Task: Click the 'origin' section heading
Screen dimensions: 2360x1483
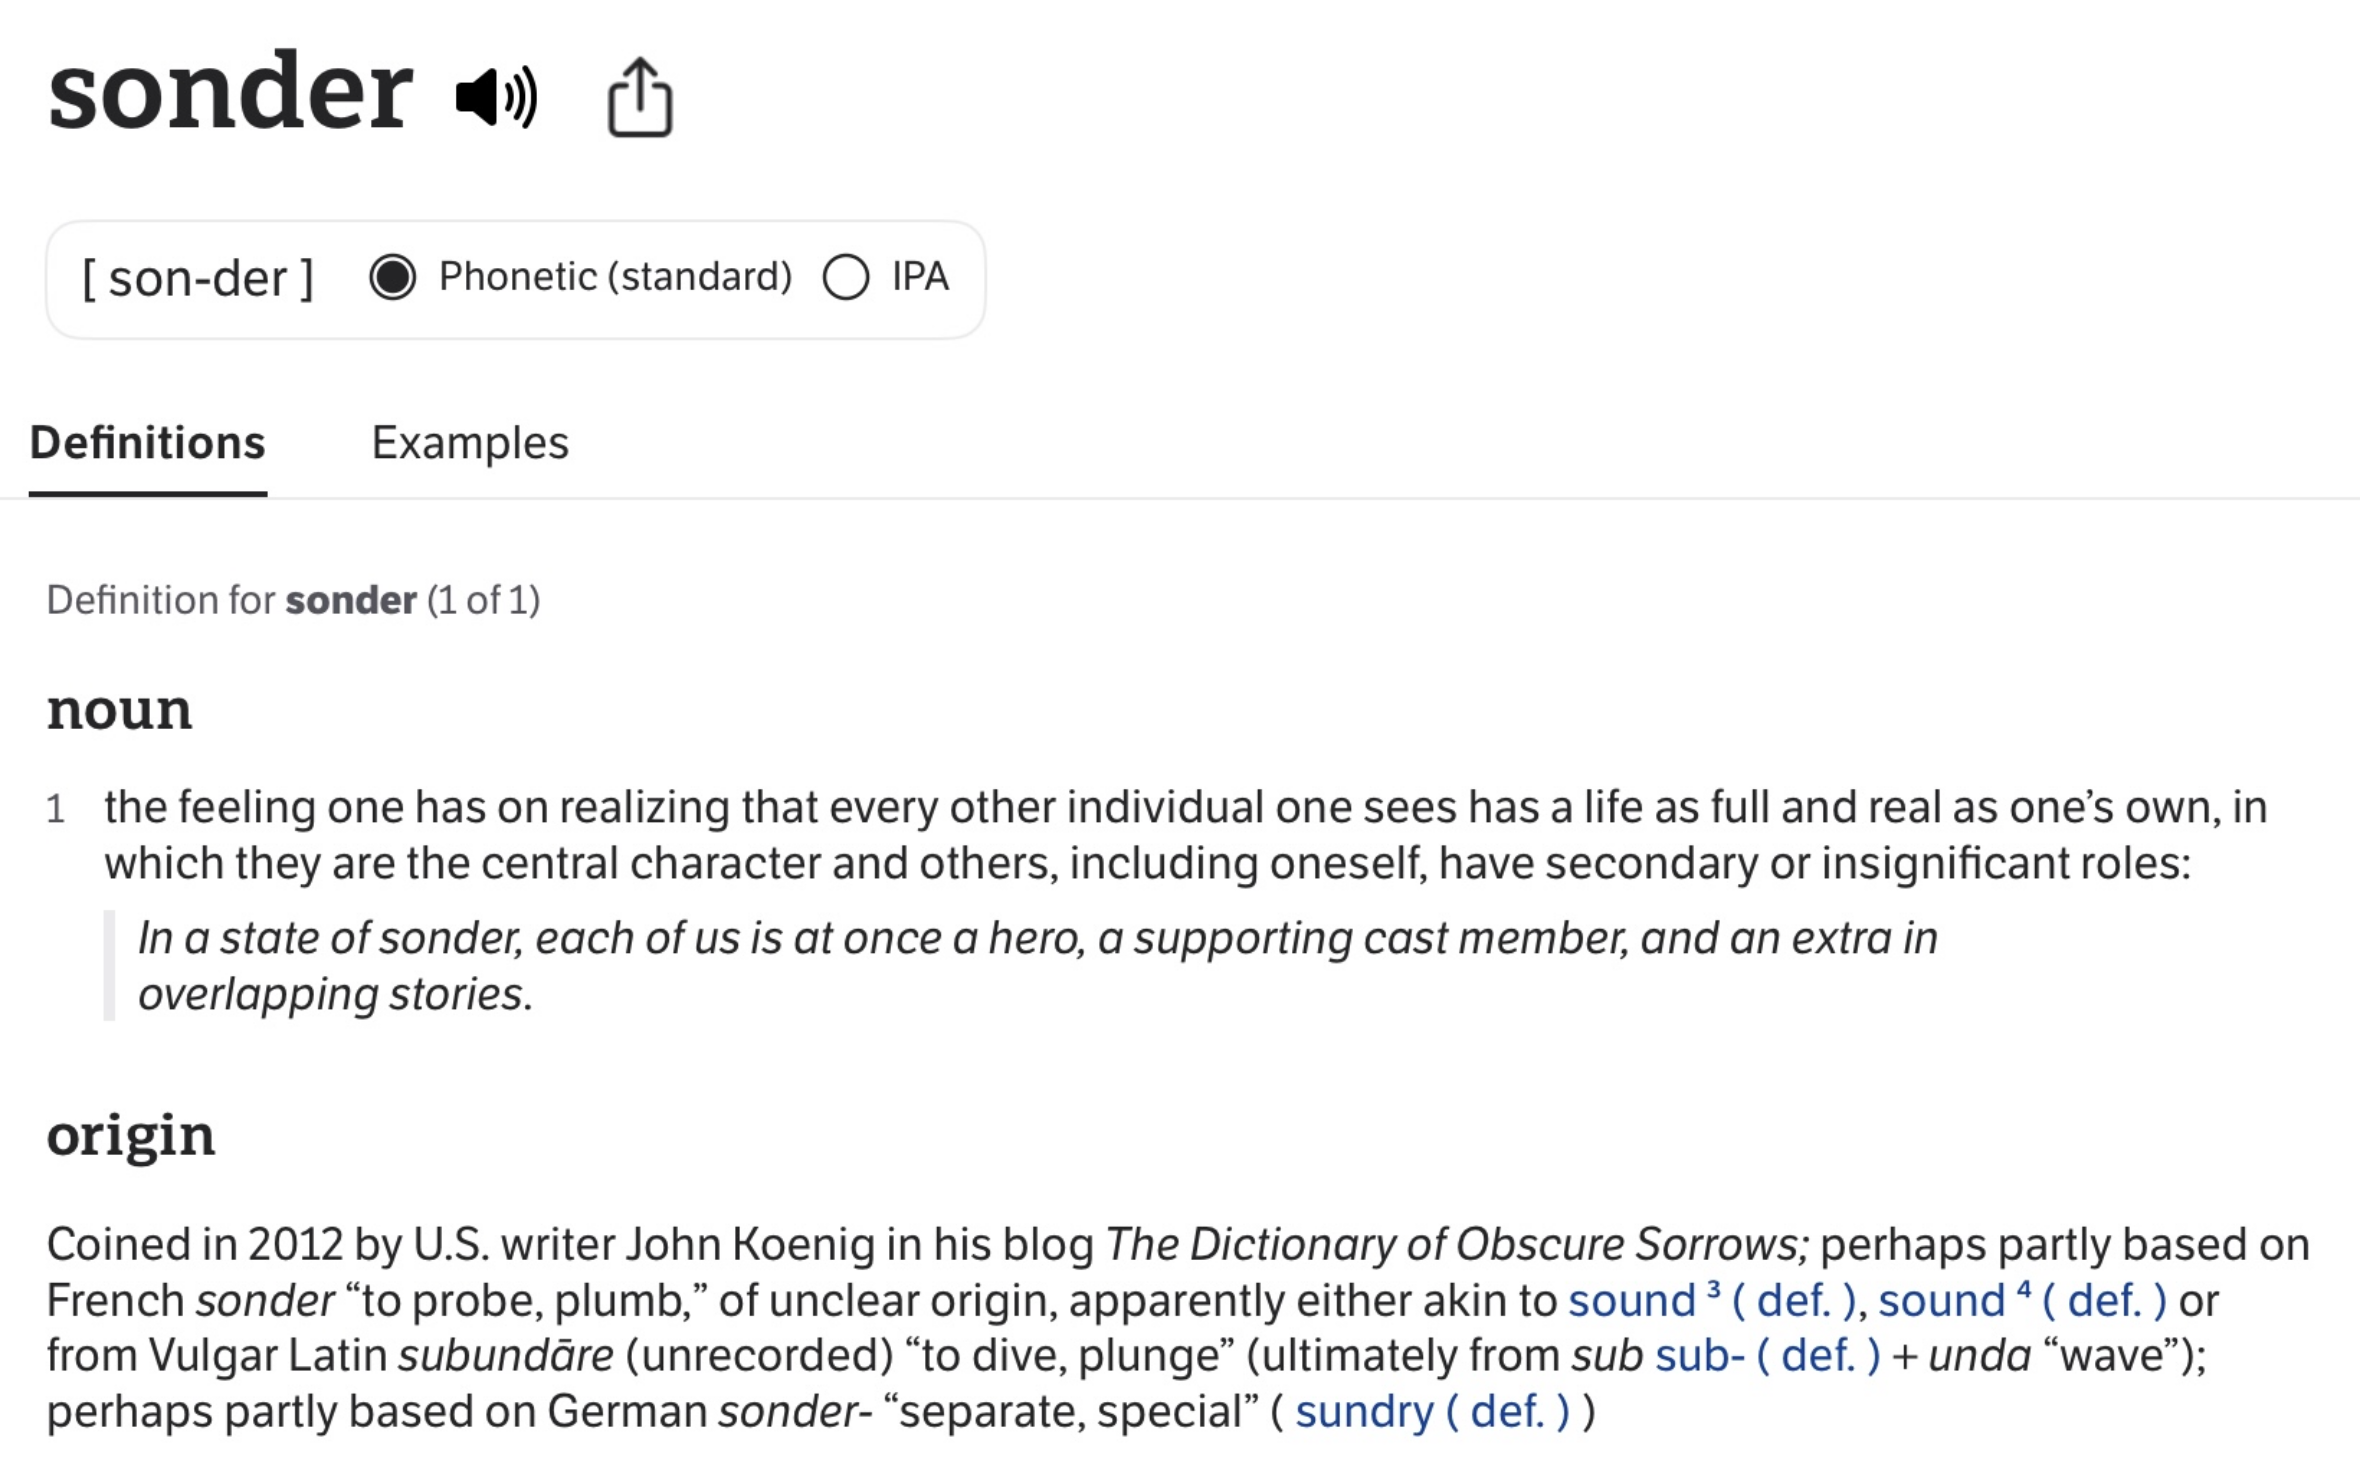Action: (x=131, y=1135)
